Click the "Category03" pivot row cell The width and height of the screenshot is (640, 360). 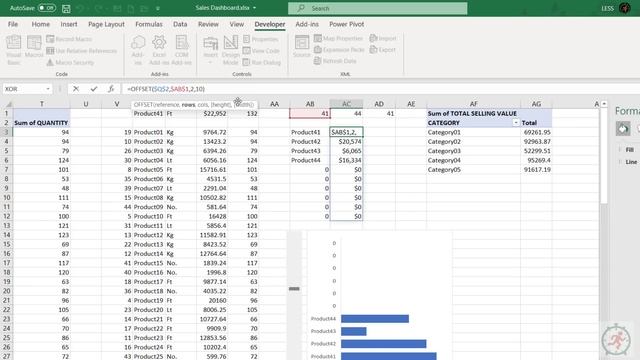coord(473,151)
